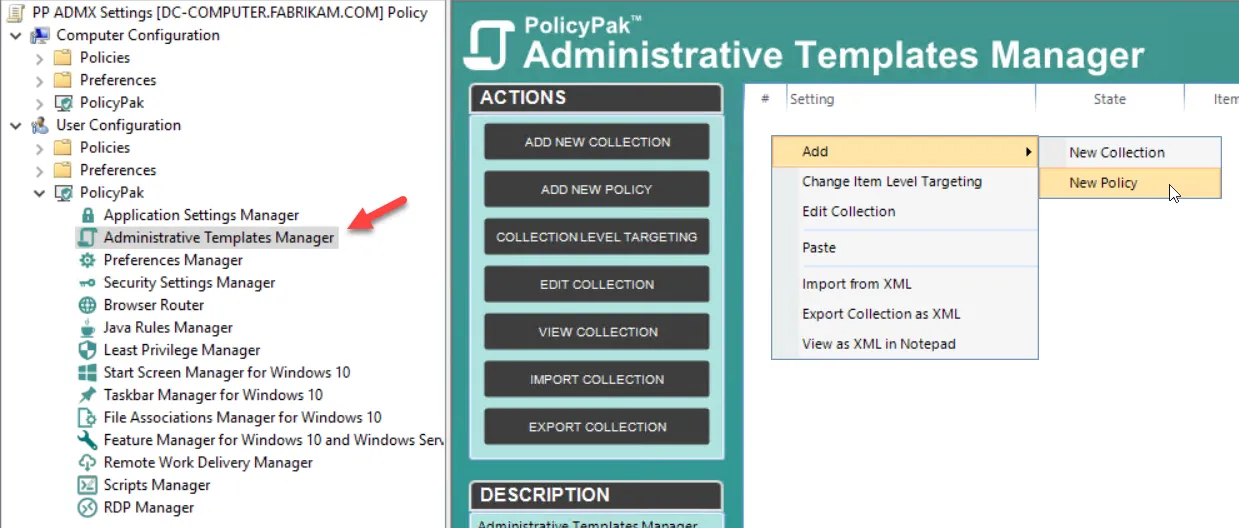1239x528 pixels.
Task: Click the COLLECTION LEVEL TARGETING button
Action: tap(597, 237)
